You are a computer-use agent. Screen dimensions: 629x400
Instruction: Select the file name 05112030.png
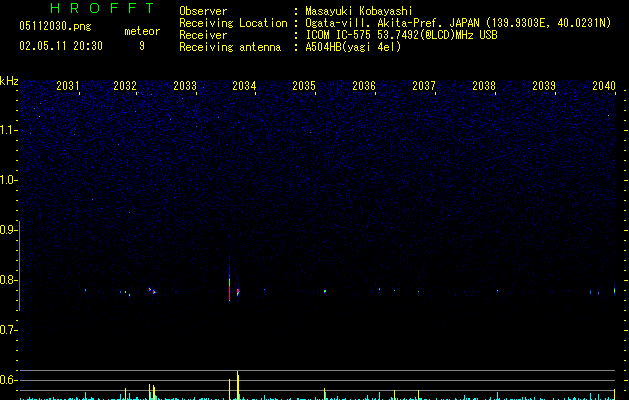tap(55, 26)
